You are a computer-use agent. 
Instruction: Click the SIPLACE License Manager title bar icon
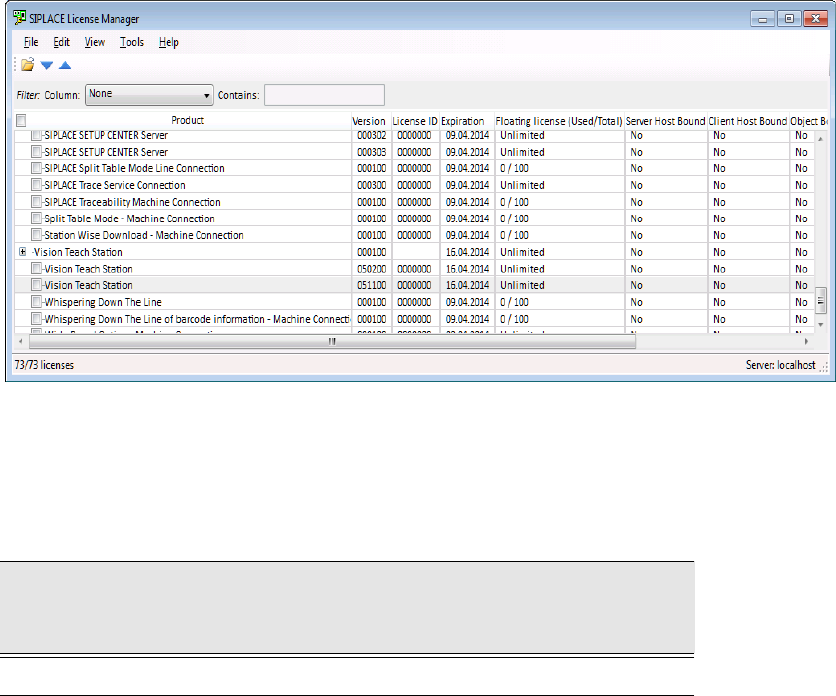click(19, 18)
